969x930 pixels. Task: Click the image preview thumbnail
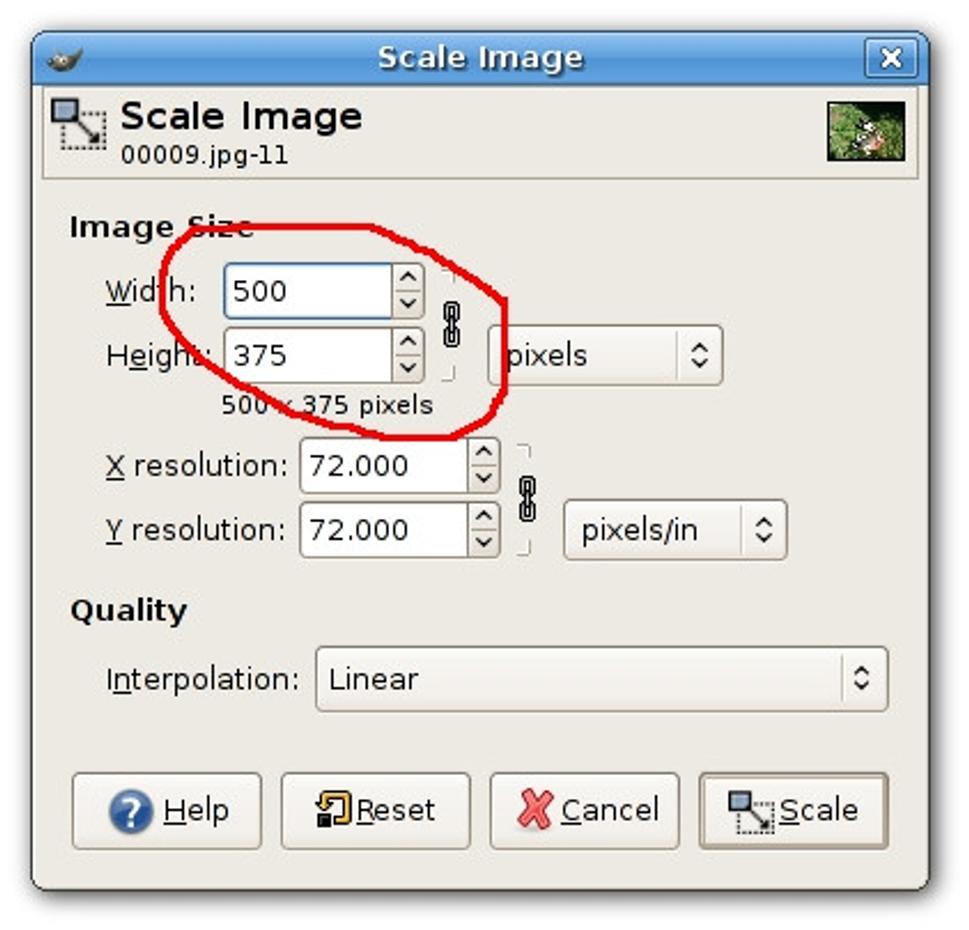(866, 132)
